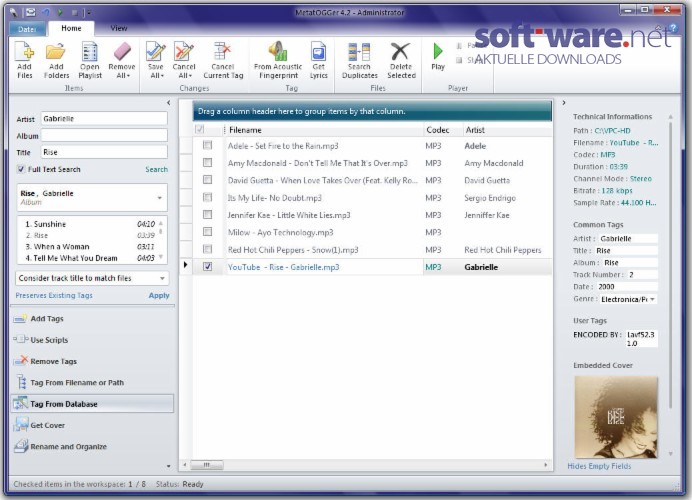Screen dimensions: 692x500
Task: Open Use Scripts in sidebar
Action: click(92, 340)
